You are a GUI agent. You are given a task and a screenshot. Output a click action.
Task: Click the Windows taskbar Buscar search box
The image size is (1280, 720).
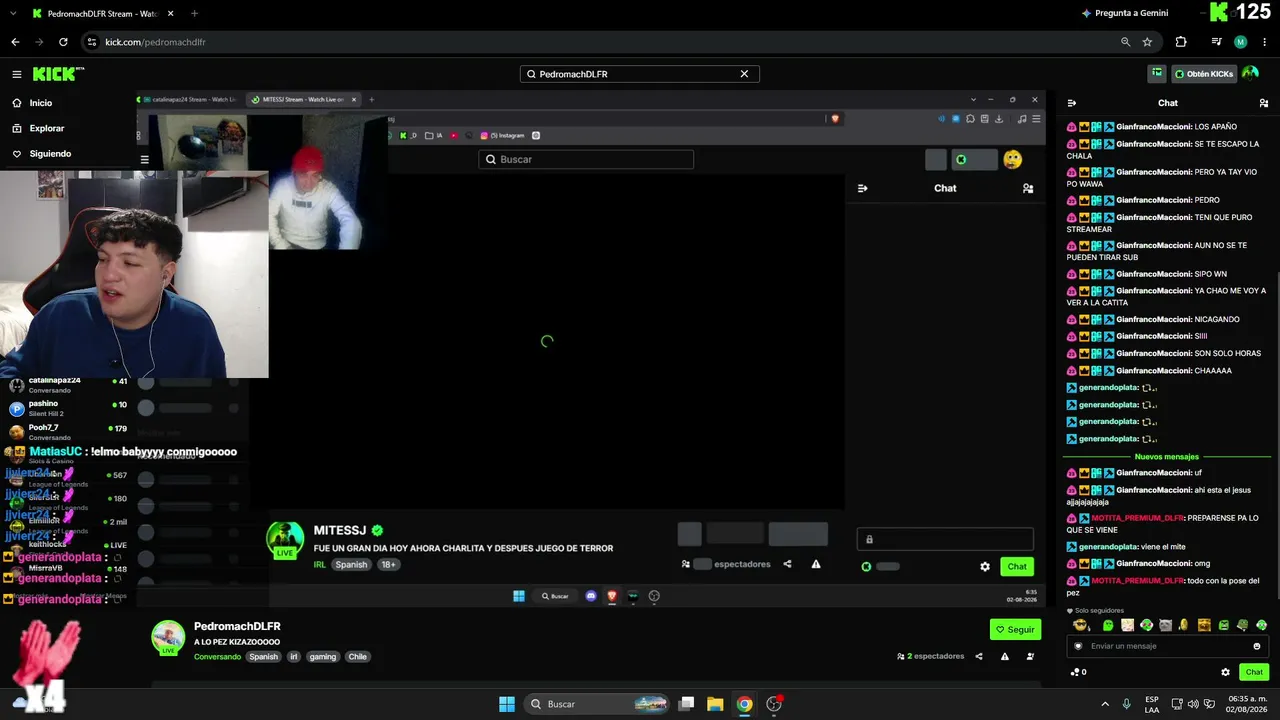click(x=597, y=704)
